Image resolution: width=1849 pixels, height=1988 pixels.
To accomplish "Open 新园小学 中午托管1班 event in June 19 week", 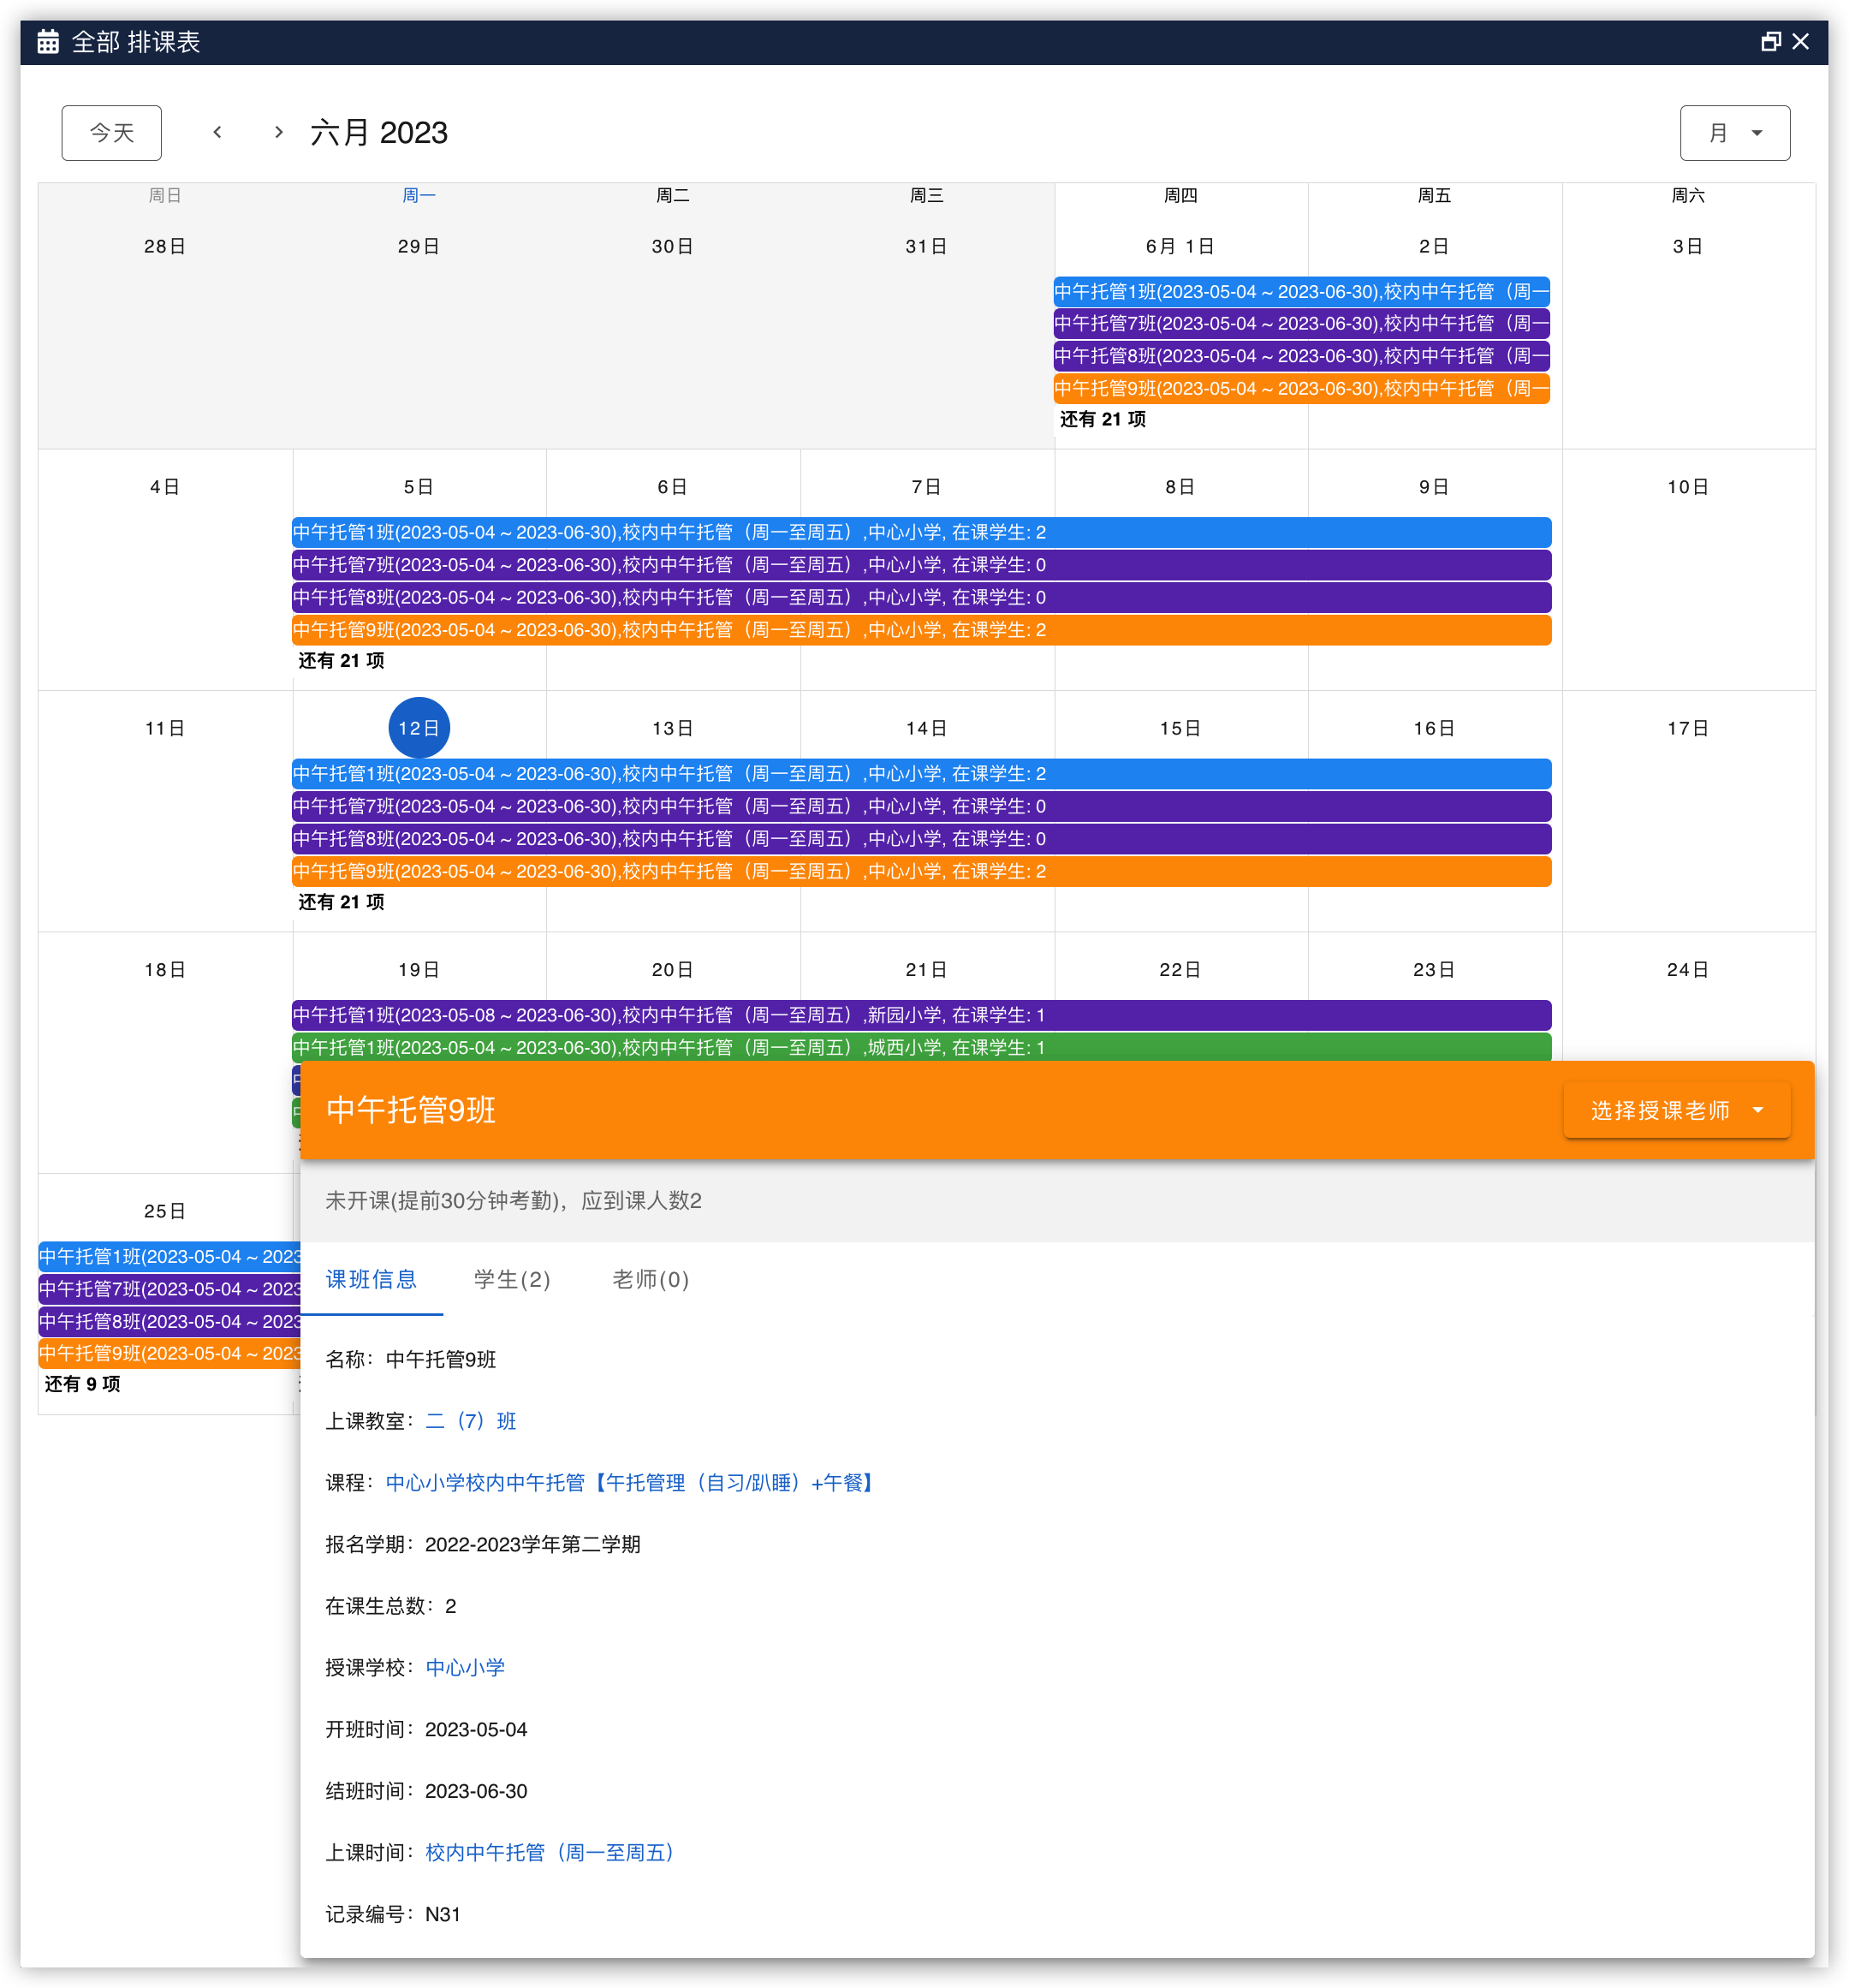I will coord(921,1015).
